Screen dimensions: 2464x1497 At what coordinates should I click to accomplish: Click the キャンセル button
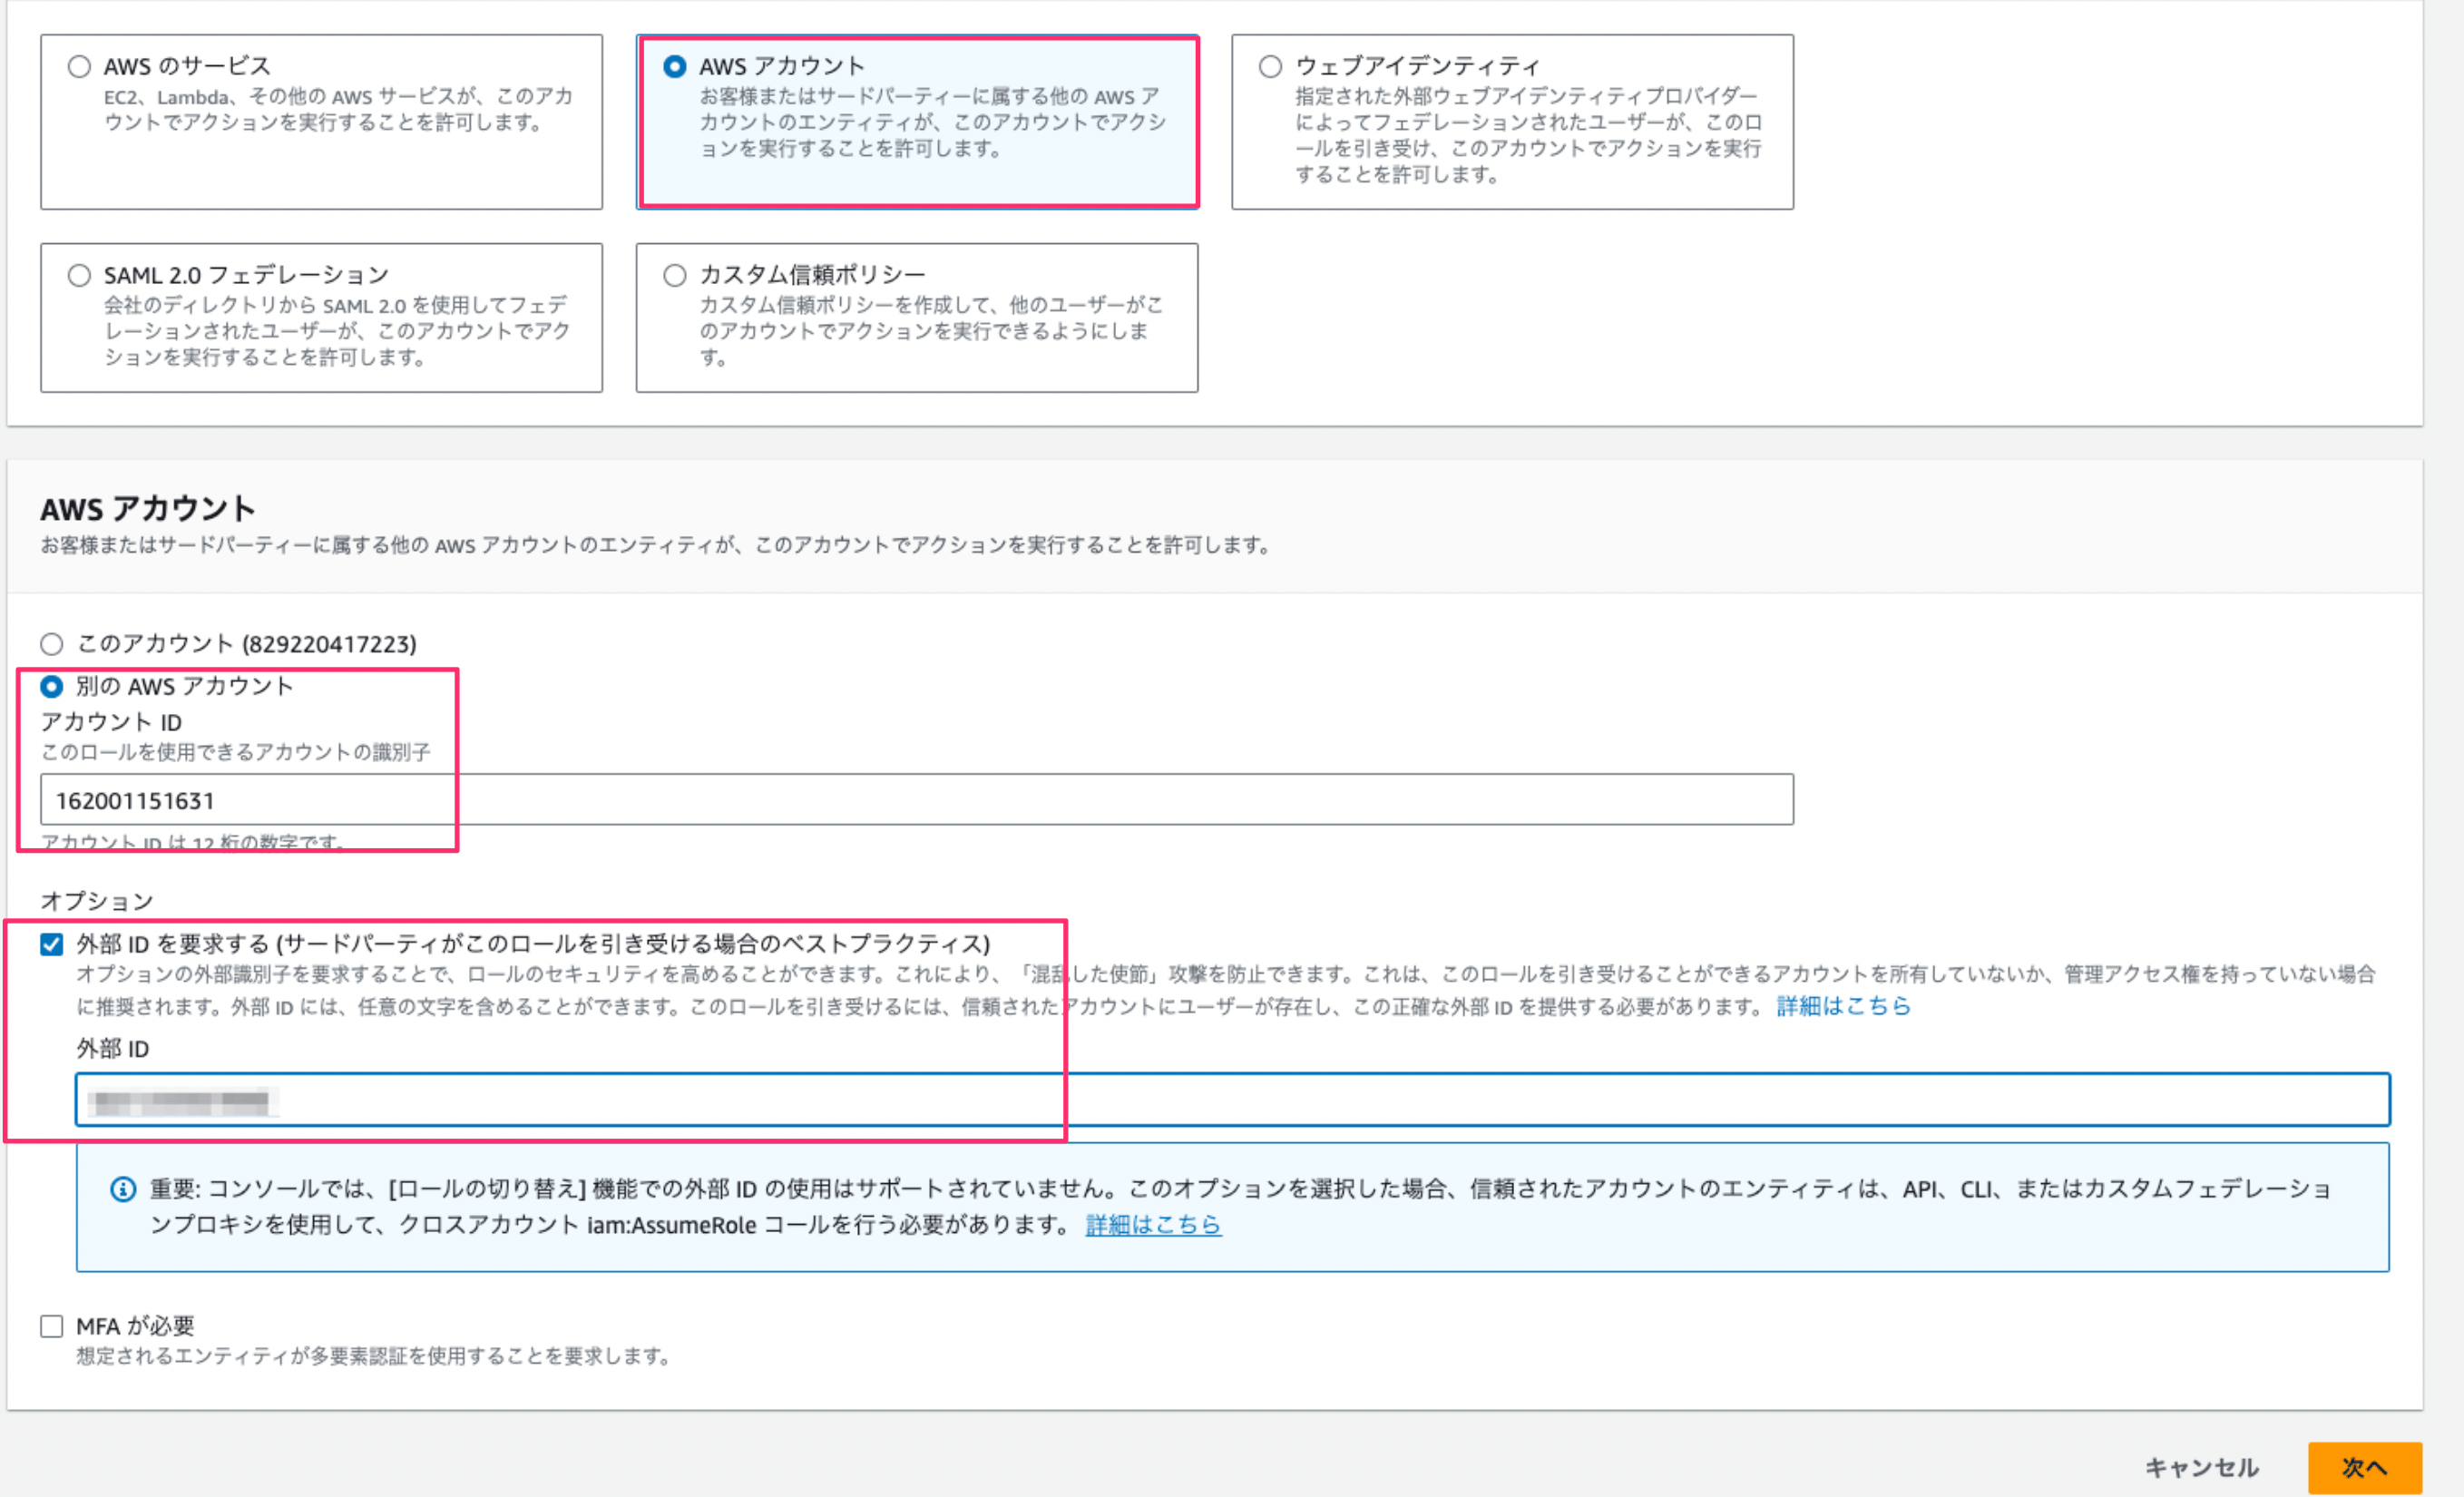2202,1468
